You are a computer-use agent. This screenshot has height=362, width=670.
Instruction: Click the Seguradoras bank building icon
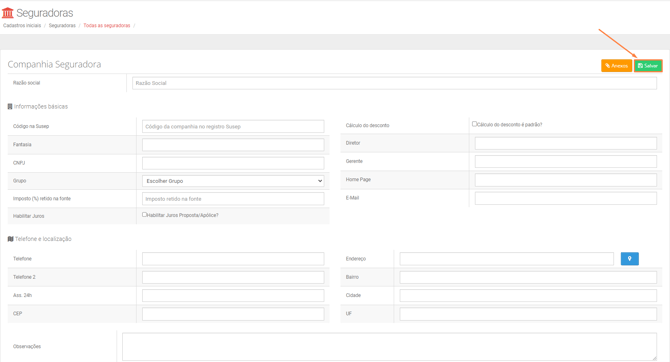[8, 13]
